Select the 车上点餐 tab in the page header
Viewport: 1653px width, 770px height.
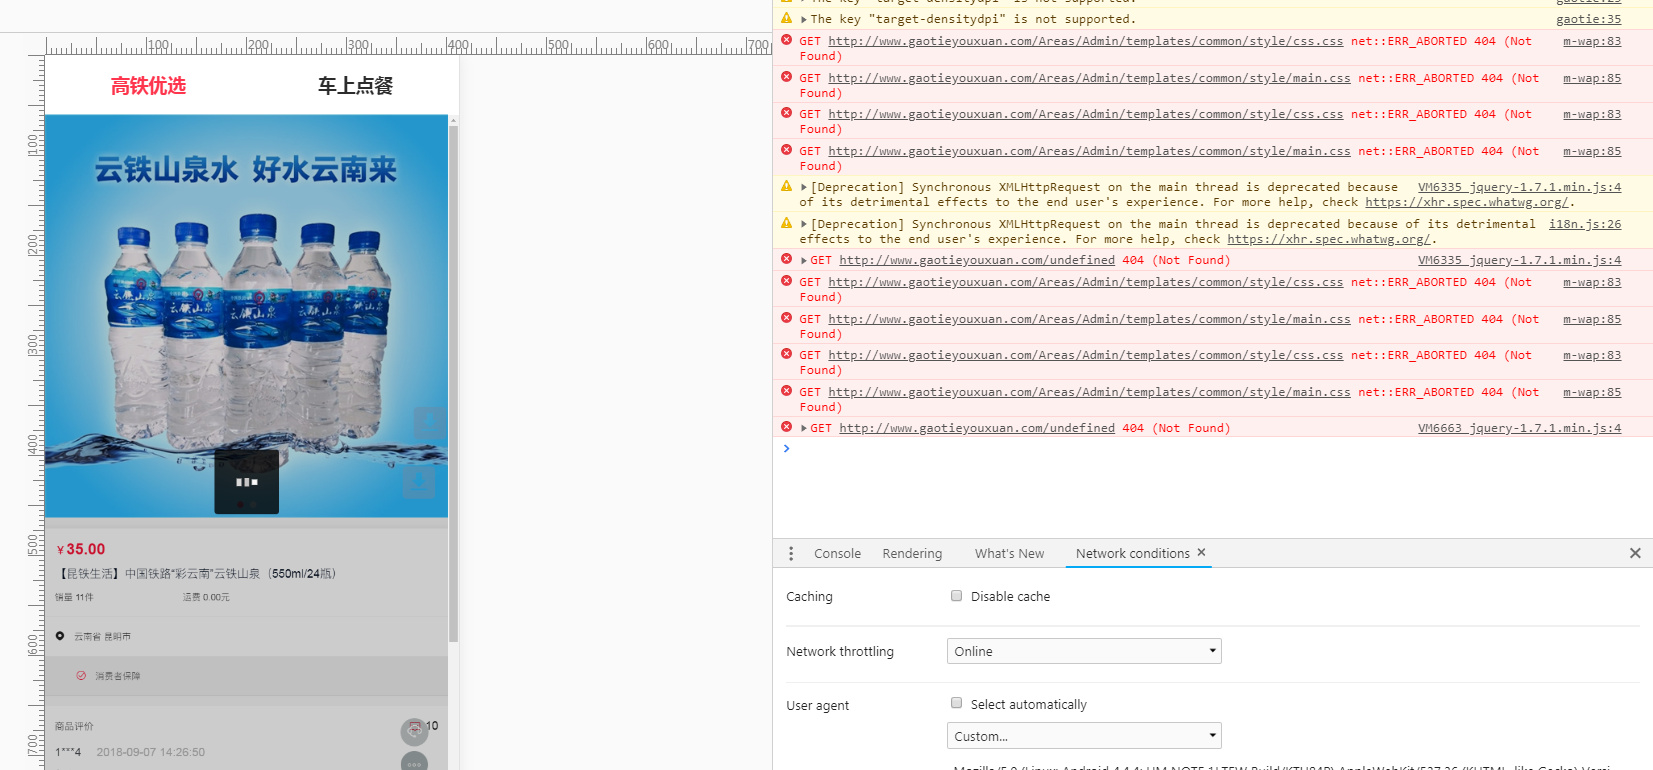(x=355, y=86)
